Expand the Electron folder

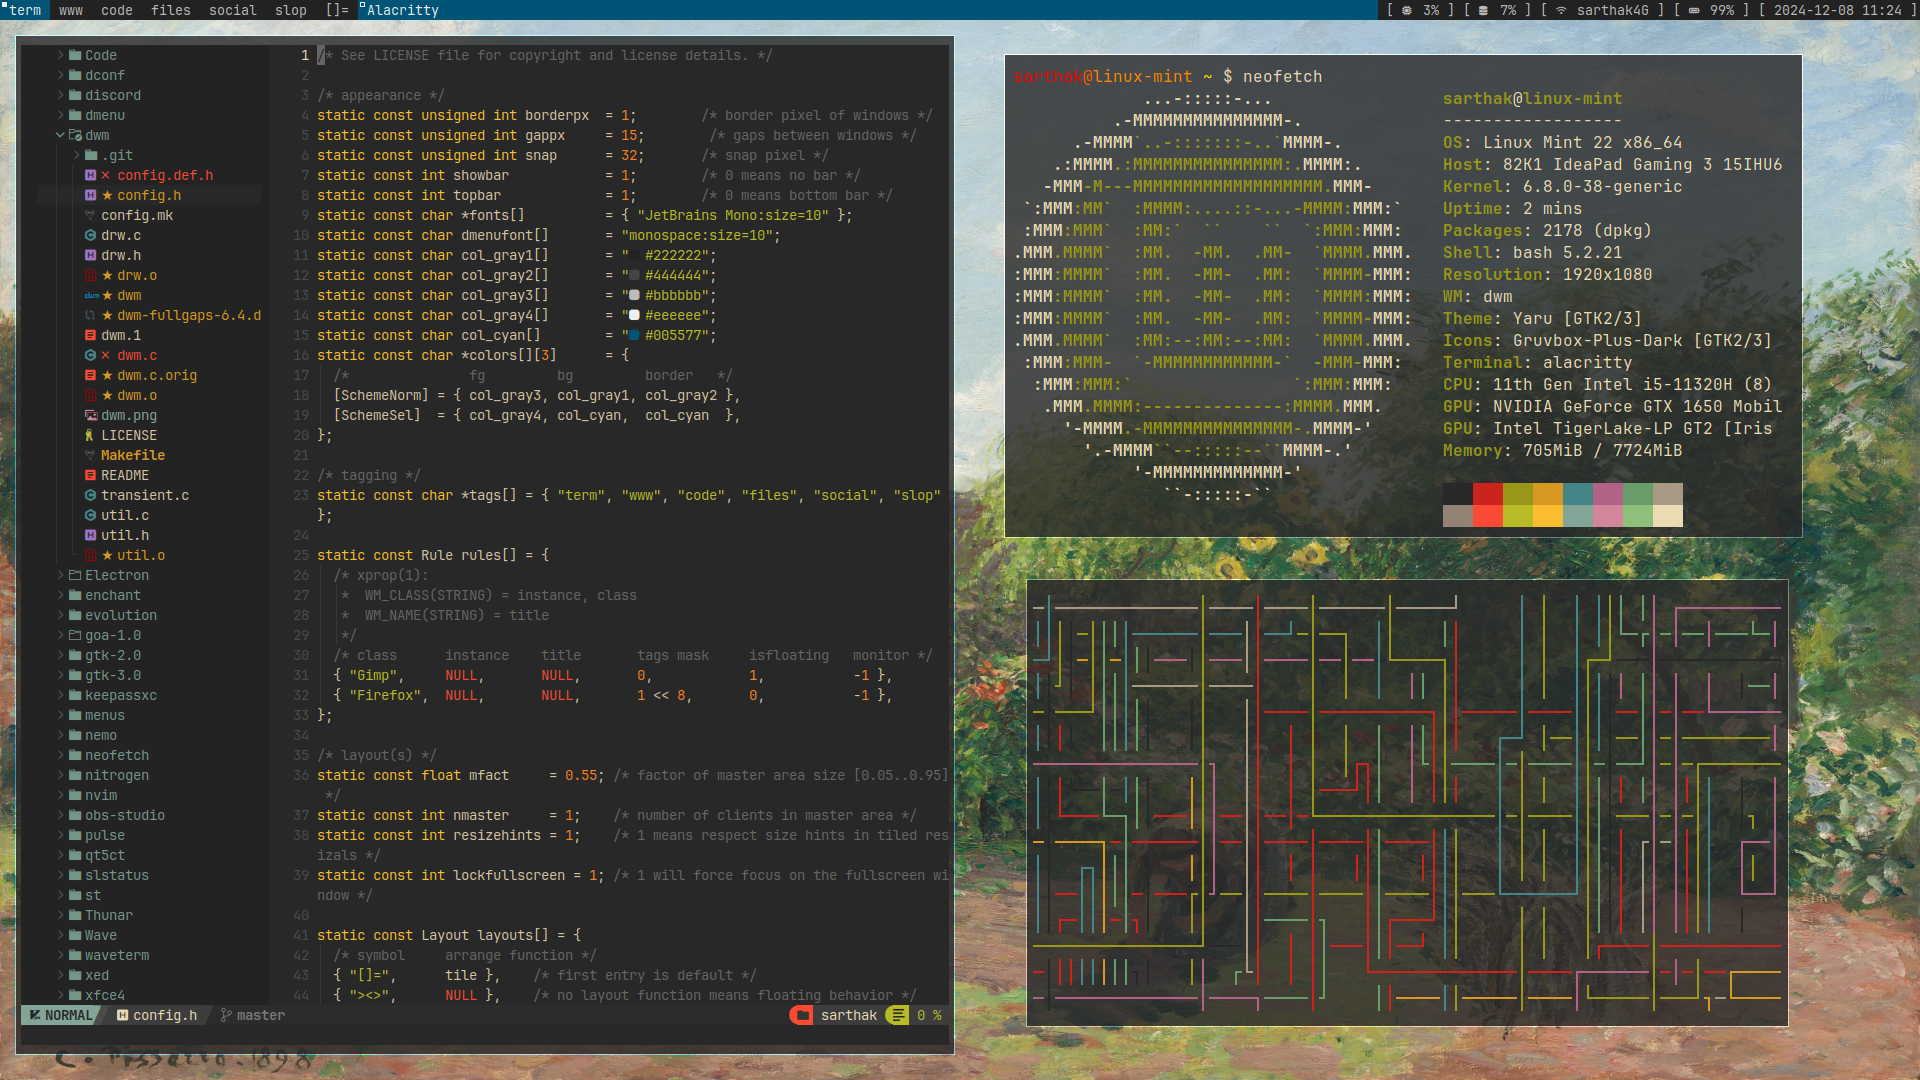pyautogui.click(x=60, y=575)
